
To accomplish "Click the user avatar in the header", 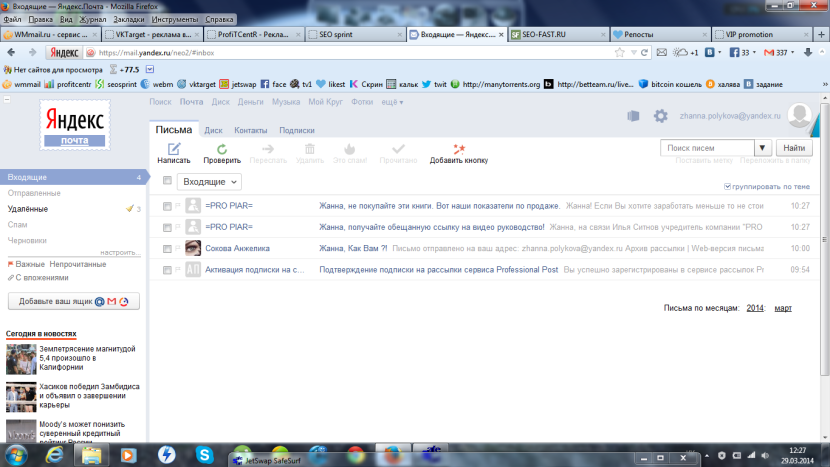I will [797, 116].
